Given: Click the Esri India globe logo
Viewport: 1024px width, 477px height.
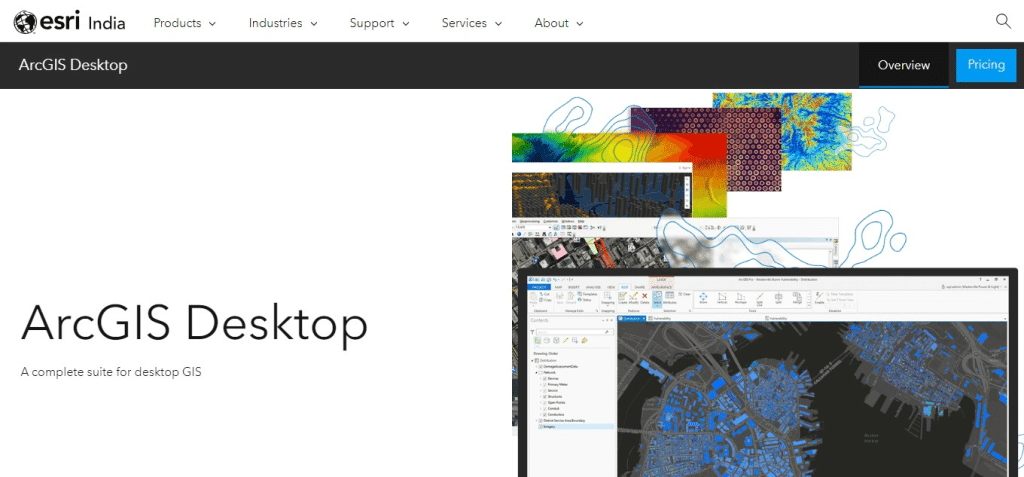Looking at the screenshot, I should point(25,23).
